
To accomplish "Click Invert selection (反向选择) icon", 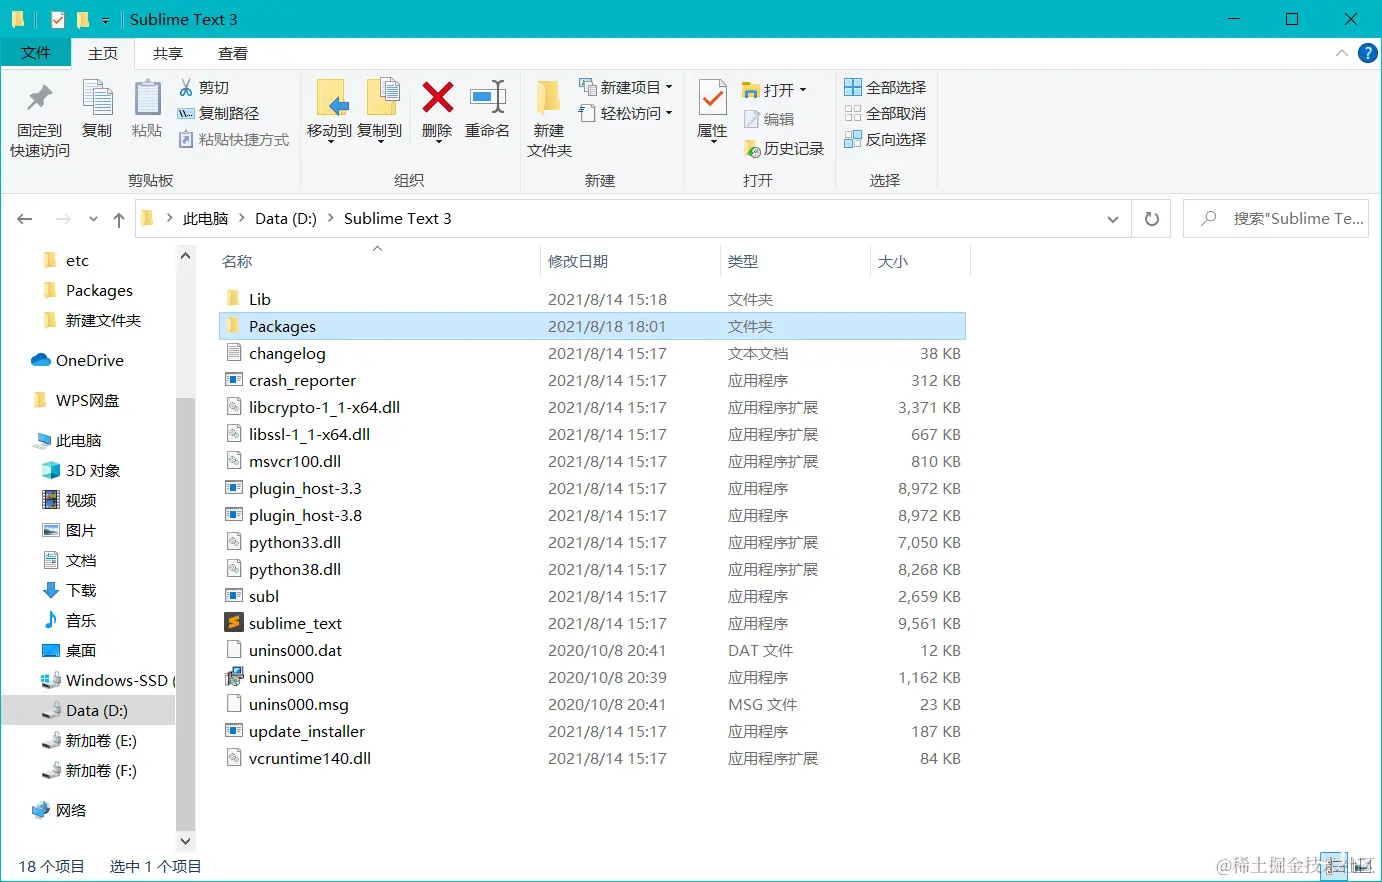I will [x=853, y=139].
